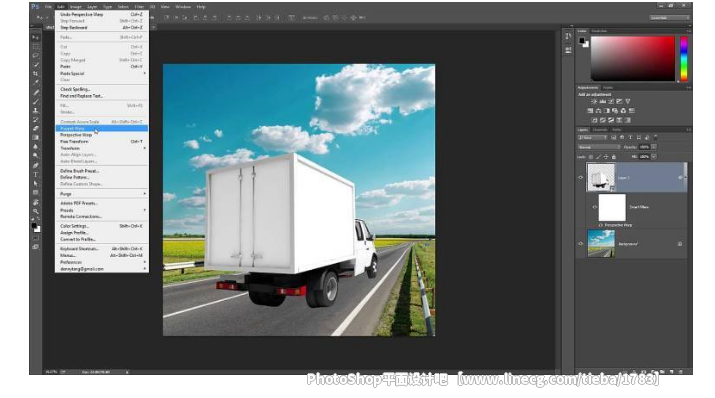Select the Brush tool
715x398 pixels.
pos(36,102)
